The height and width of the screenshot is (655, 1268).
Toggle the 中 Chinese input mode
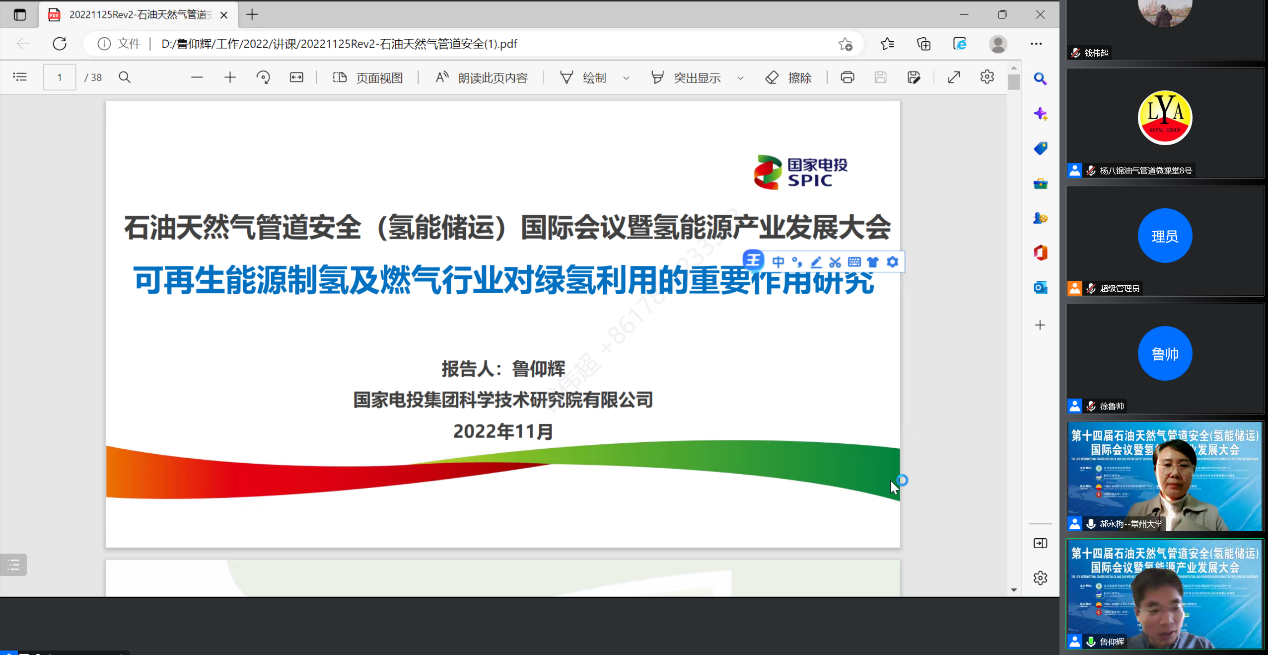point(778,262)
